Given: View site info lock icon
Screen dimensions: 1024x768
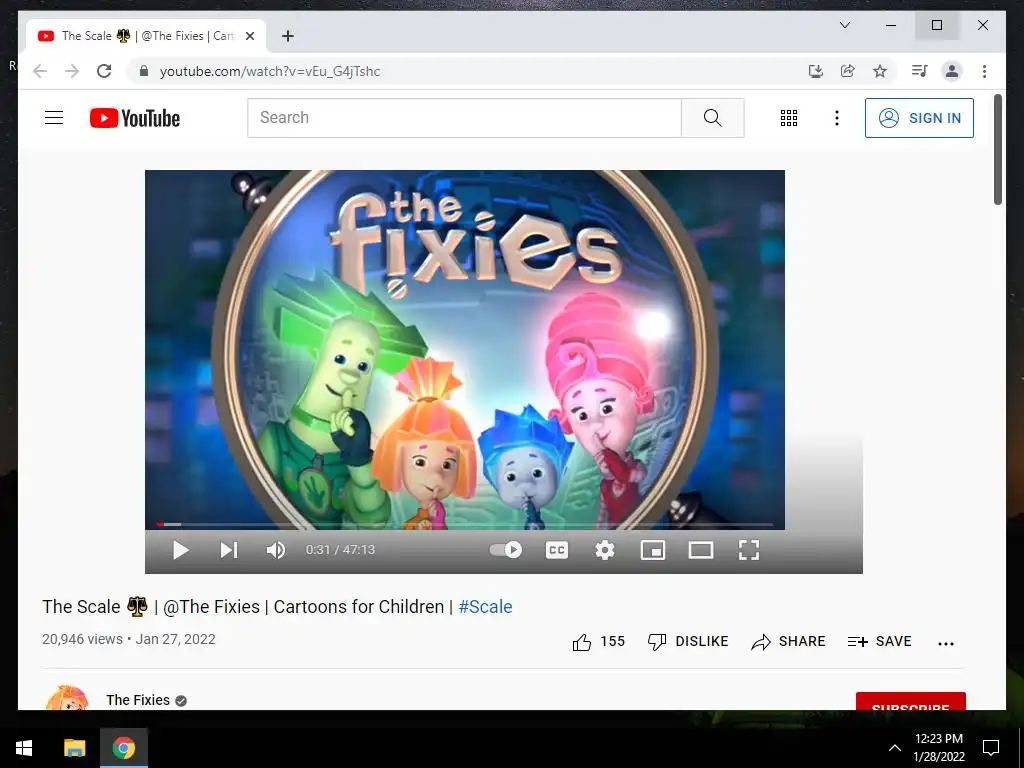Looking at the screenshot, I should (144, 71).
